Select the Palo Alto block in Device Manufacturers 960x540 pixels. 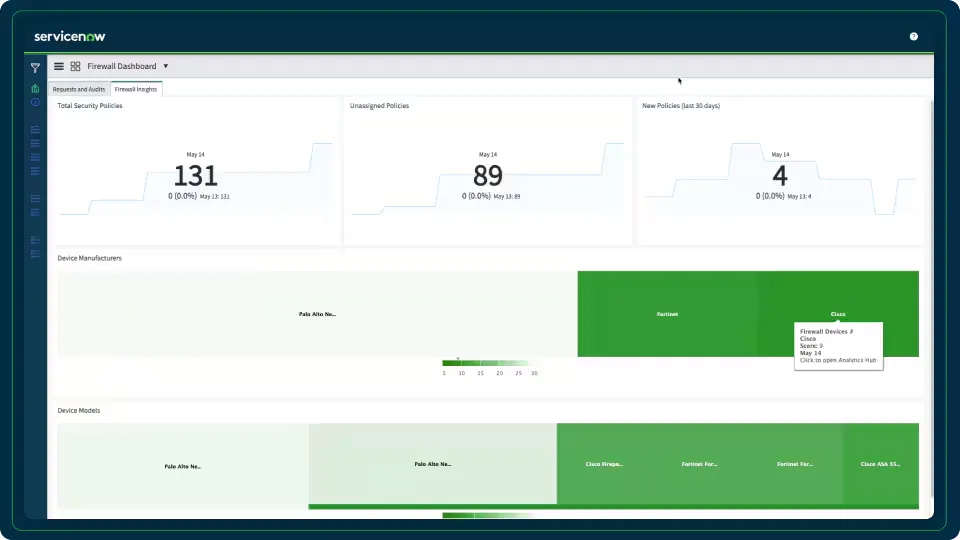click(x=317, y=314)
